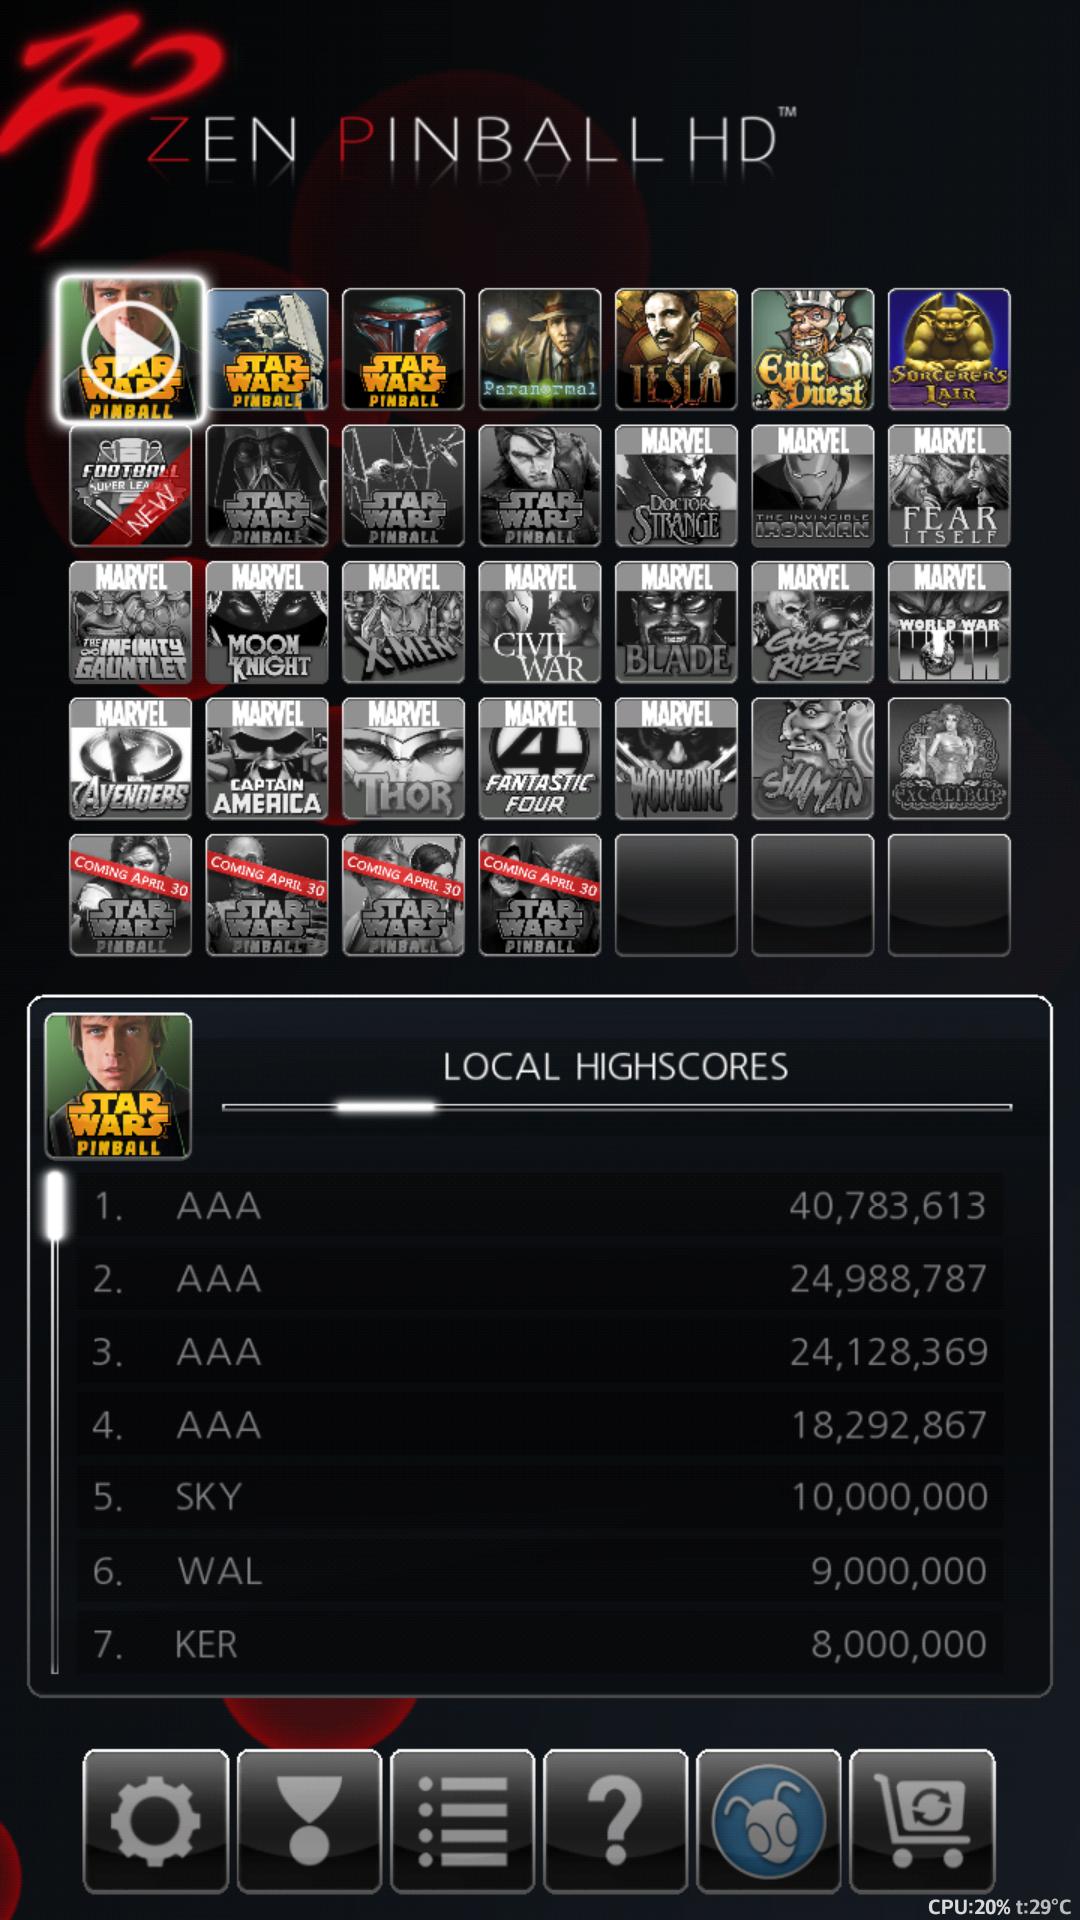Screen dimensions: 1080x1920
Task: Choose the Marvel Captain America table
Action: (267, 759)
